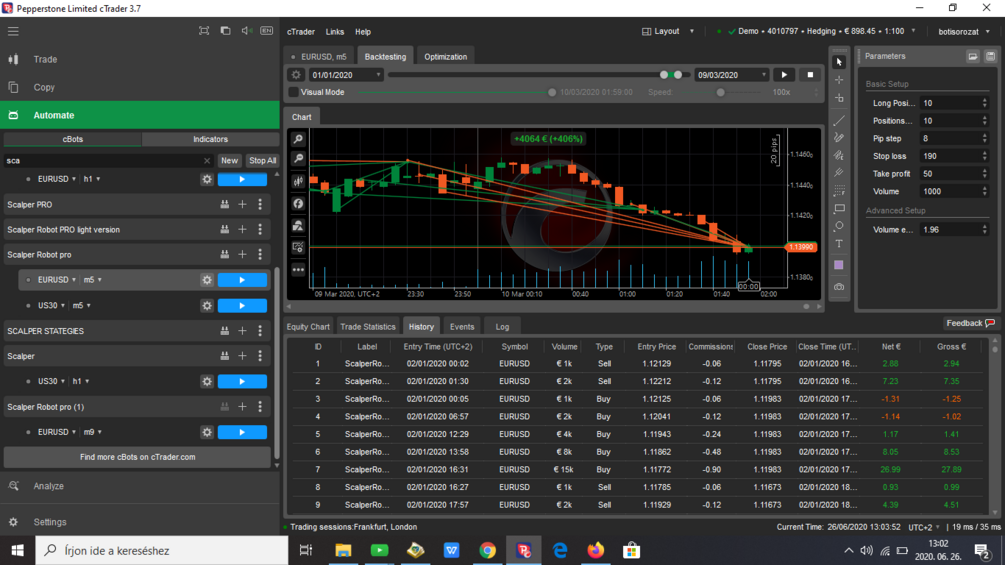Open Chrome from the taskbar
The image size is (1005, 565).
click(488, 550)
